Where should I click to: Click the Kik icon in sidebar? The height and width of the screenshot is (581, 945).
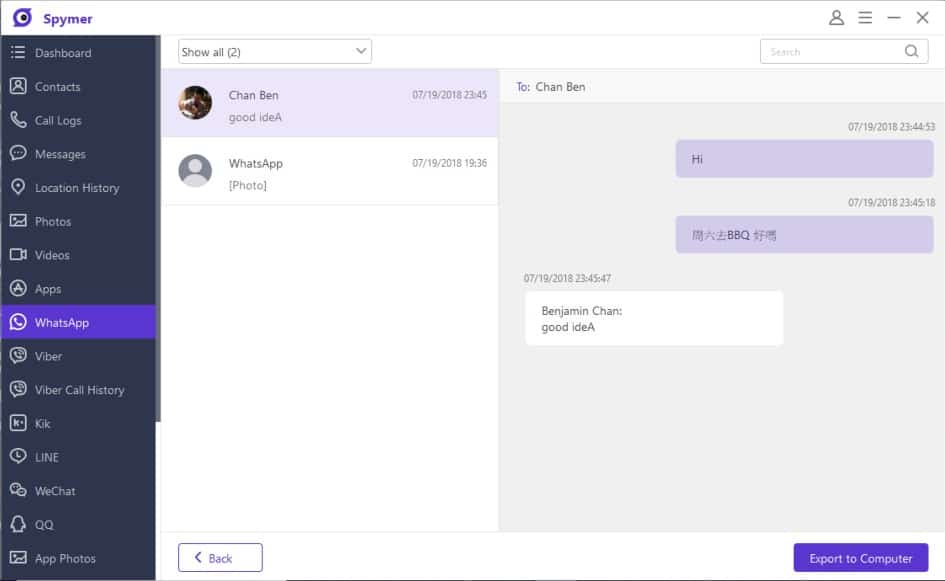click(x=18, y=423)
